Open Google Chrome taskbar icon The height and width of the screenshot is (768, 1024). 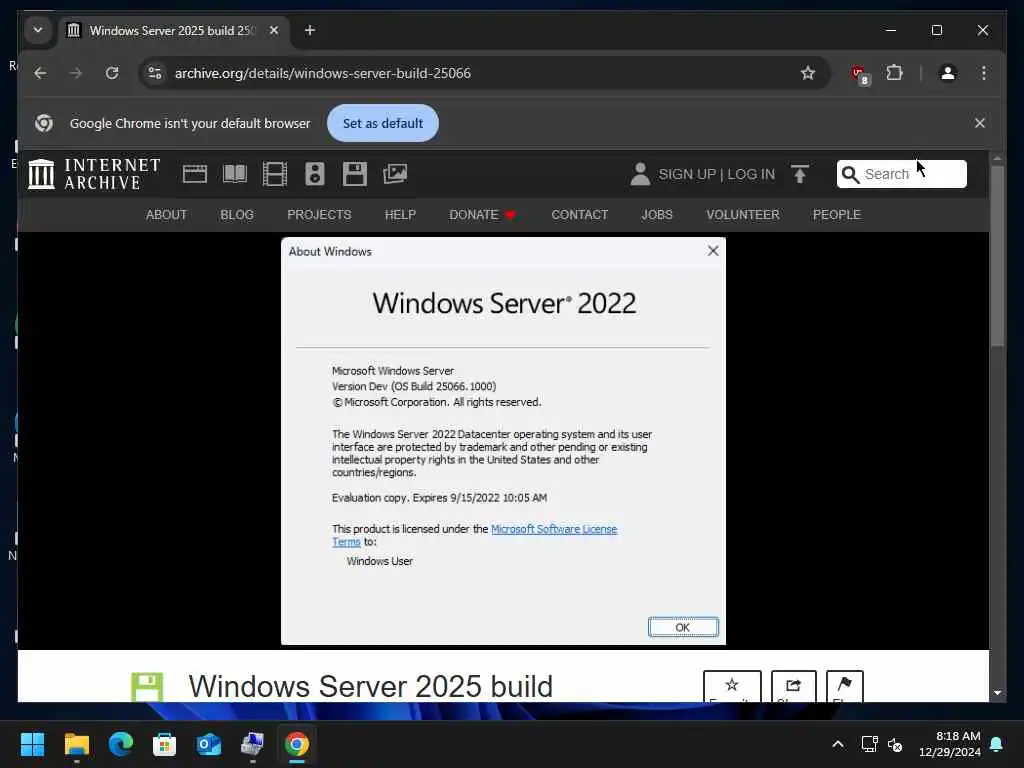tap(296, 744)
